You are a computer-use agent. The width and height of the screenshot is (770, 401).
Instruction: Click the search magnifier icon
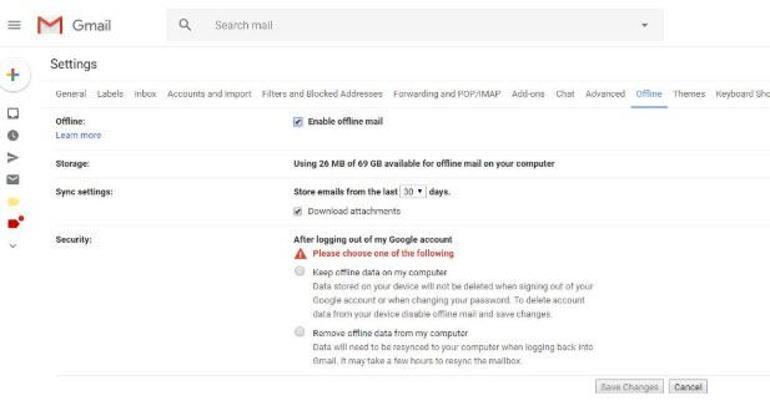(x=185, y=25)
